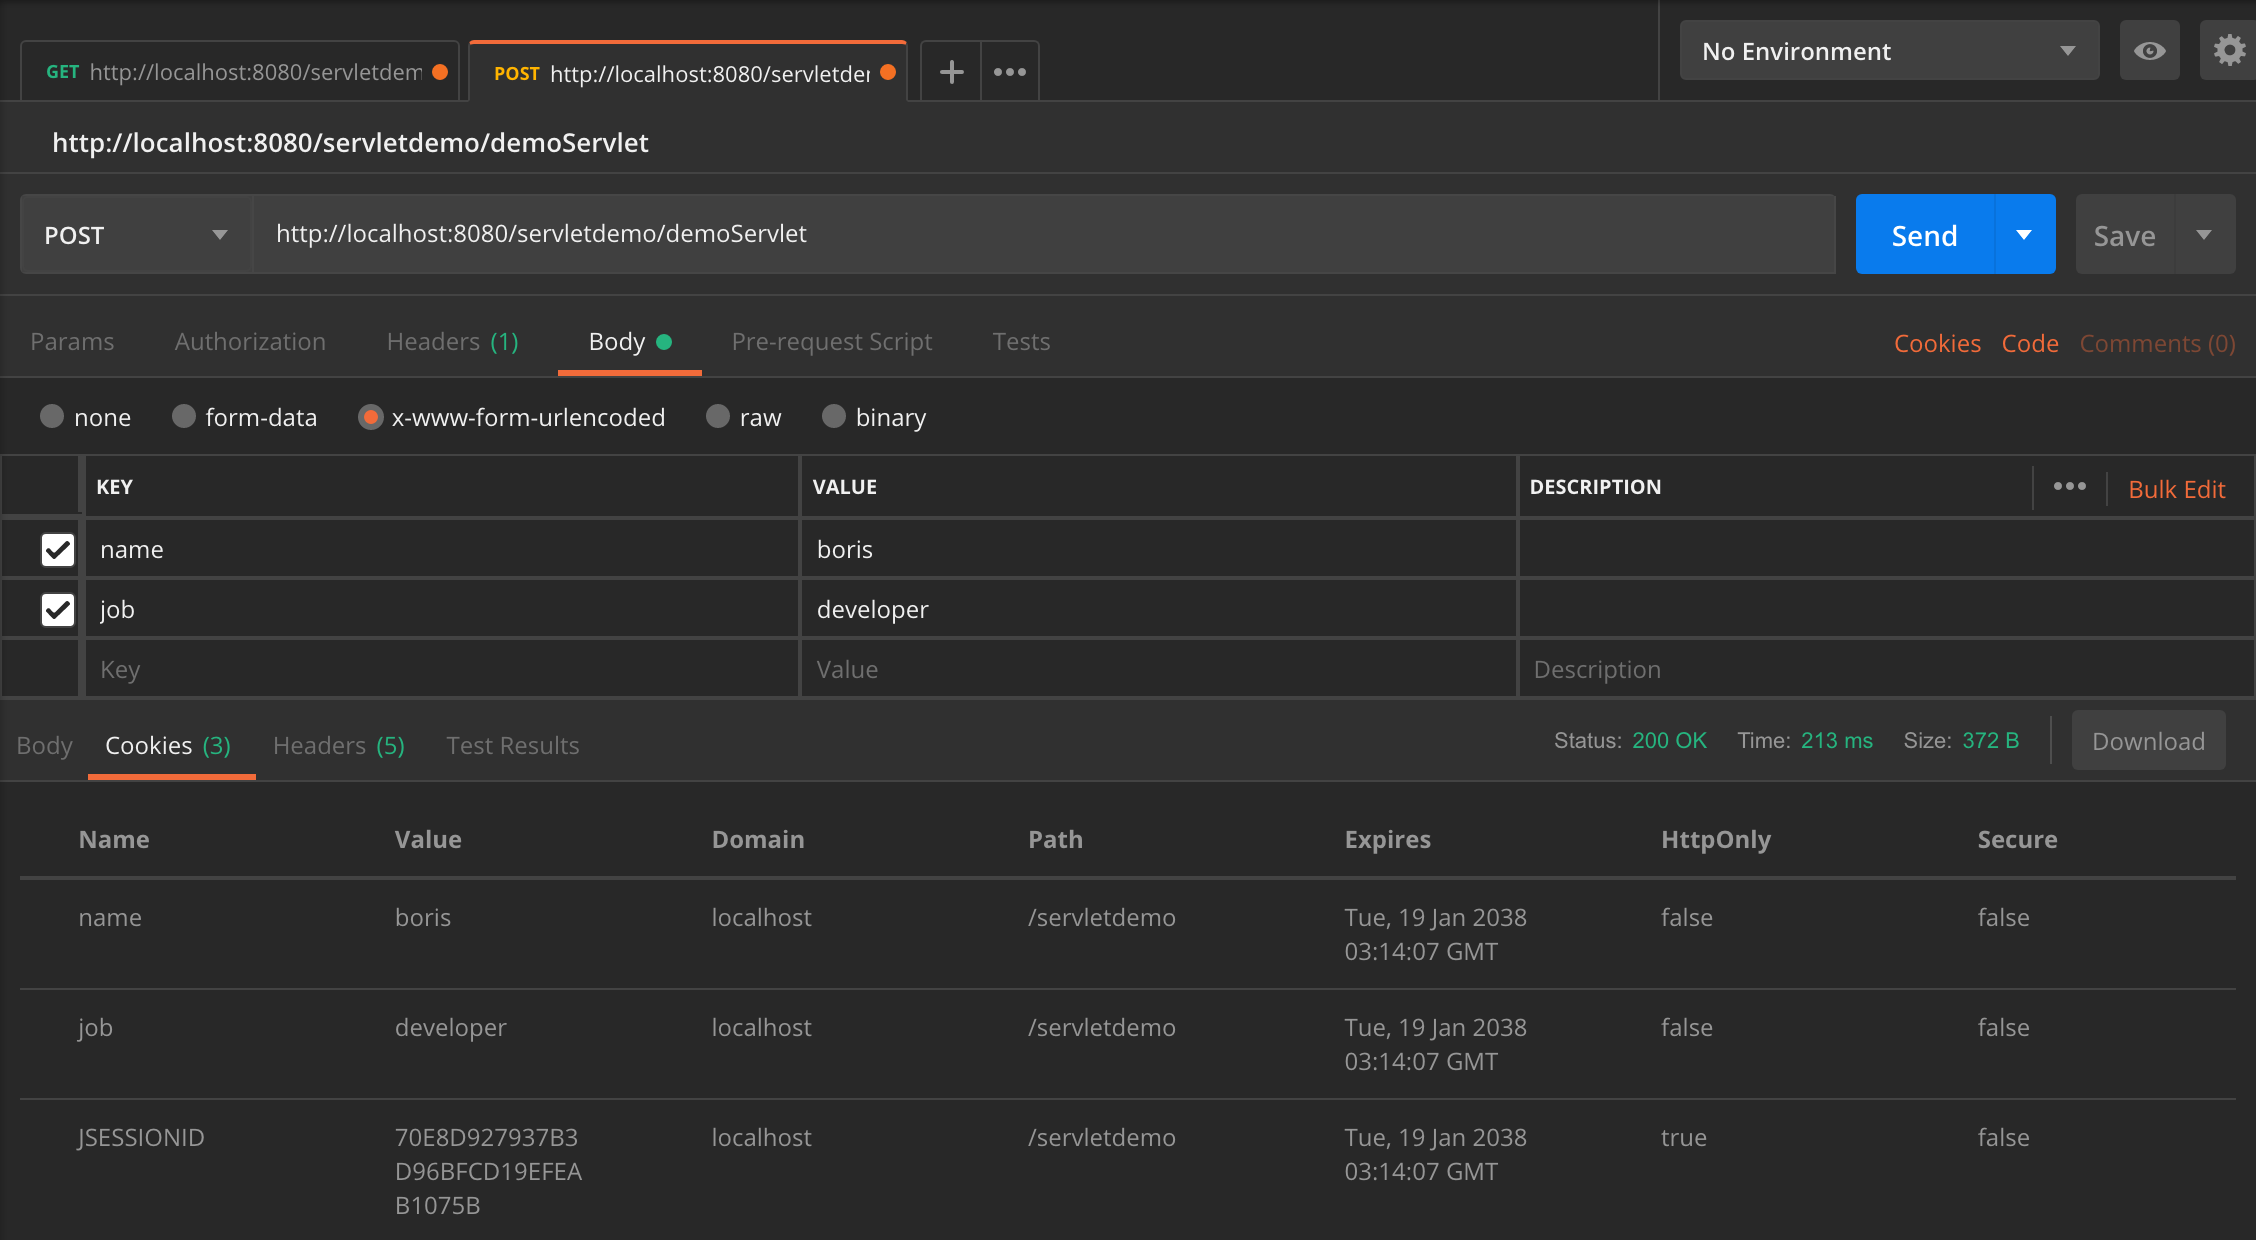Image resolution: width=2256 pixels, height=1240 pixels.
Task: Uncheck the job parameter checkbox
Action: [x=58, y=609]
